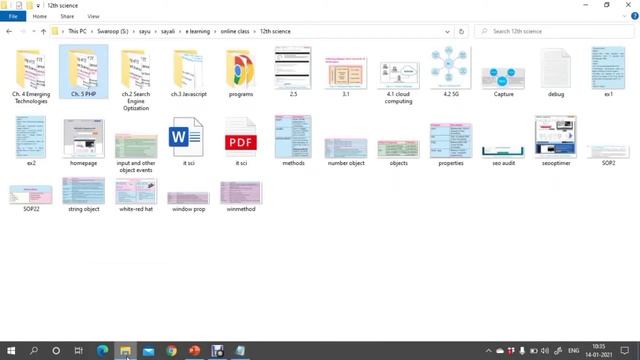
Task: Select the SOP2 image file
Action: click(608, 155)
